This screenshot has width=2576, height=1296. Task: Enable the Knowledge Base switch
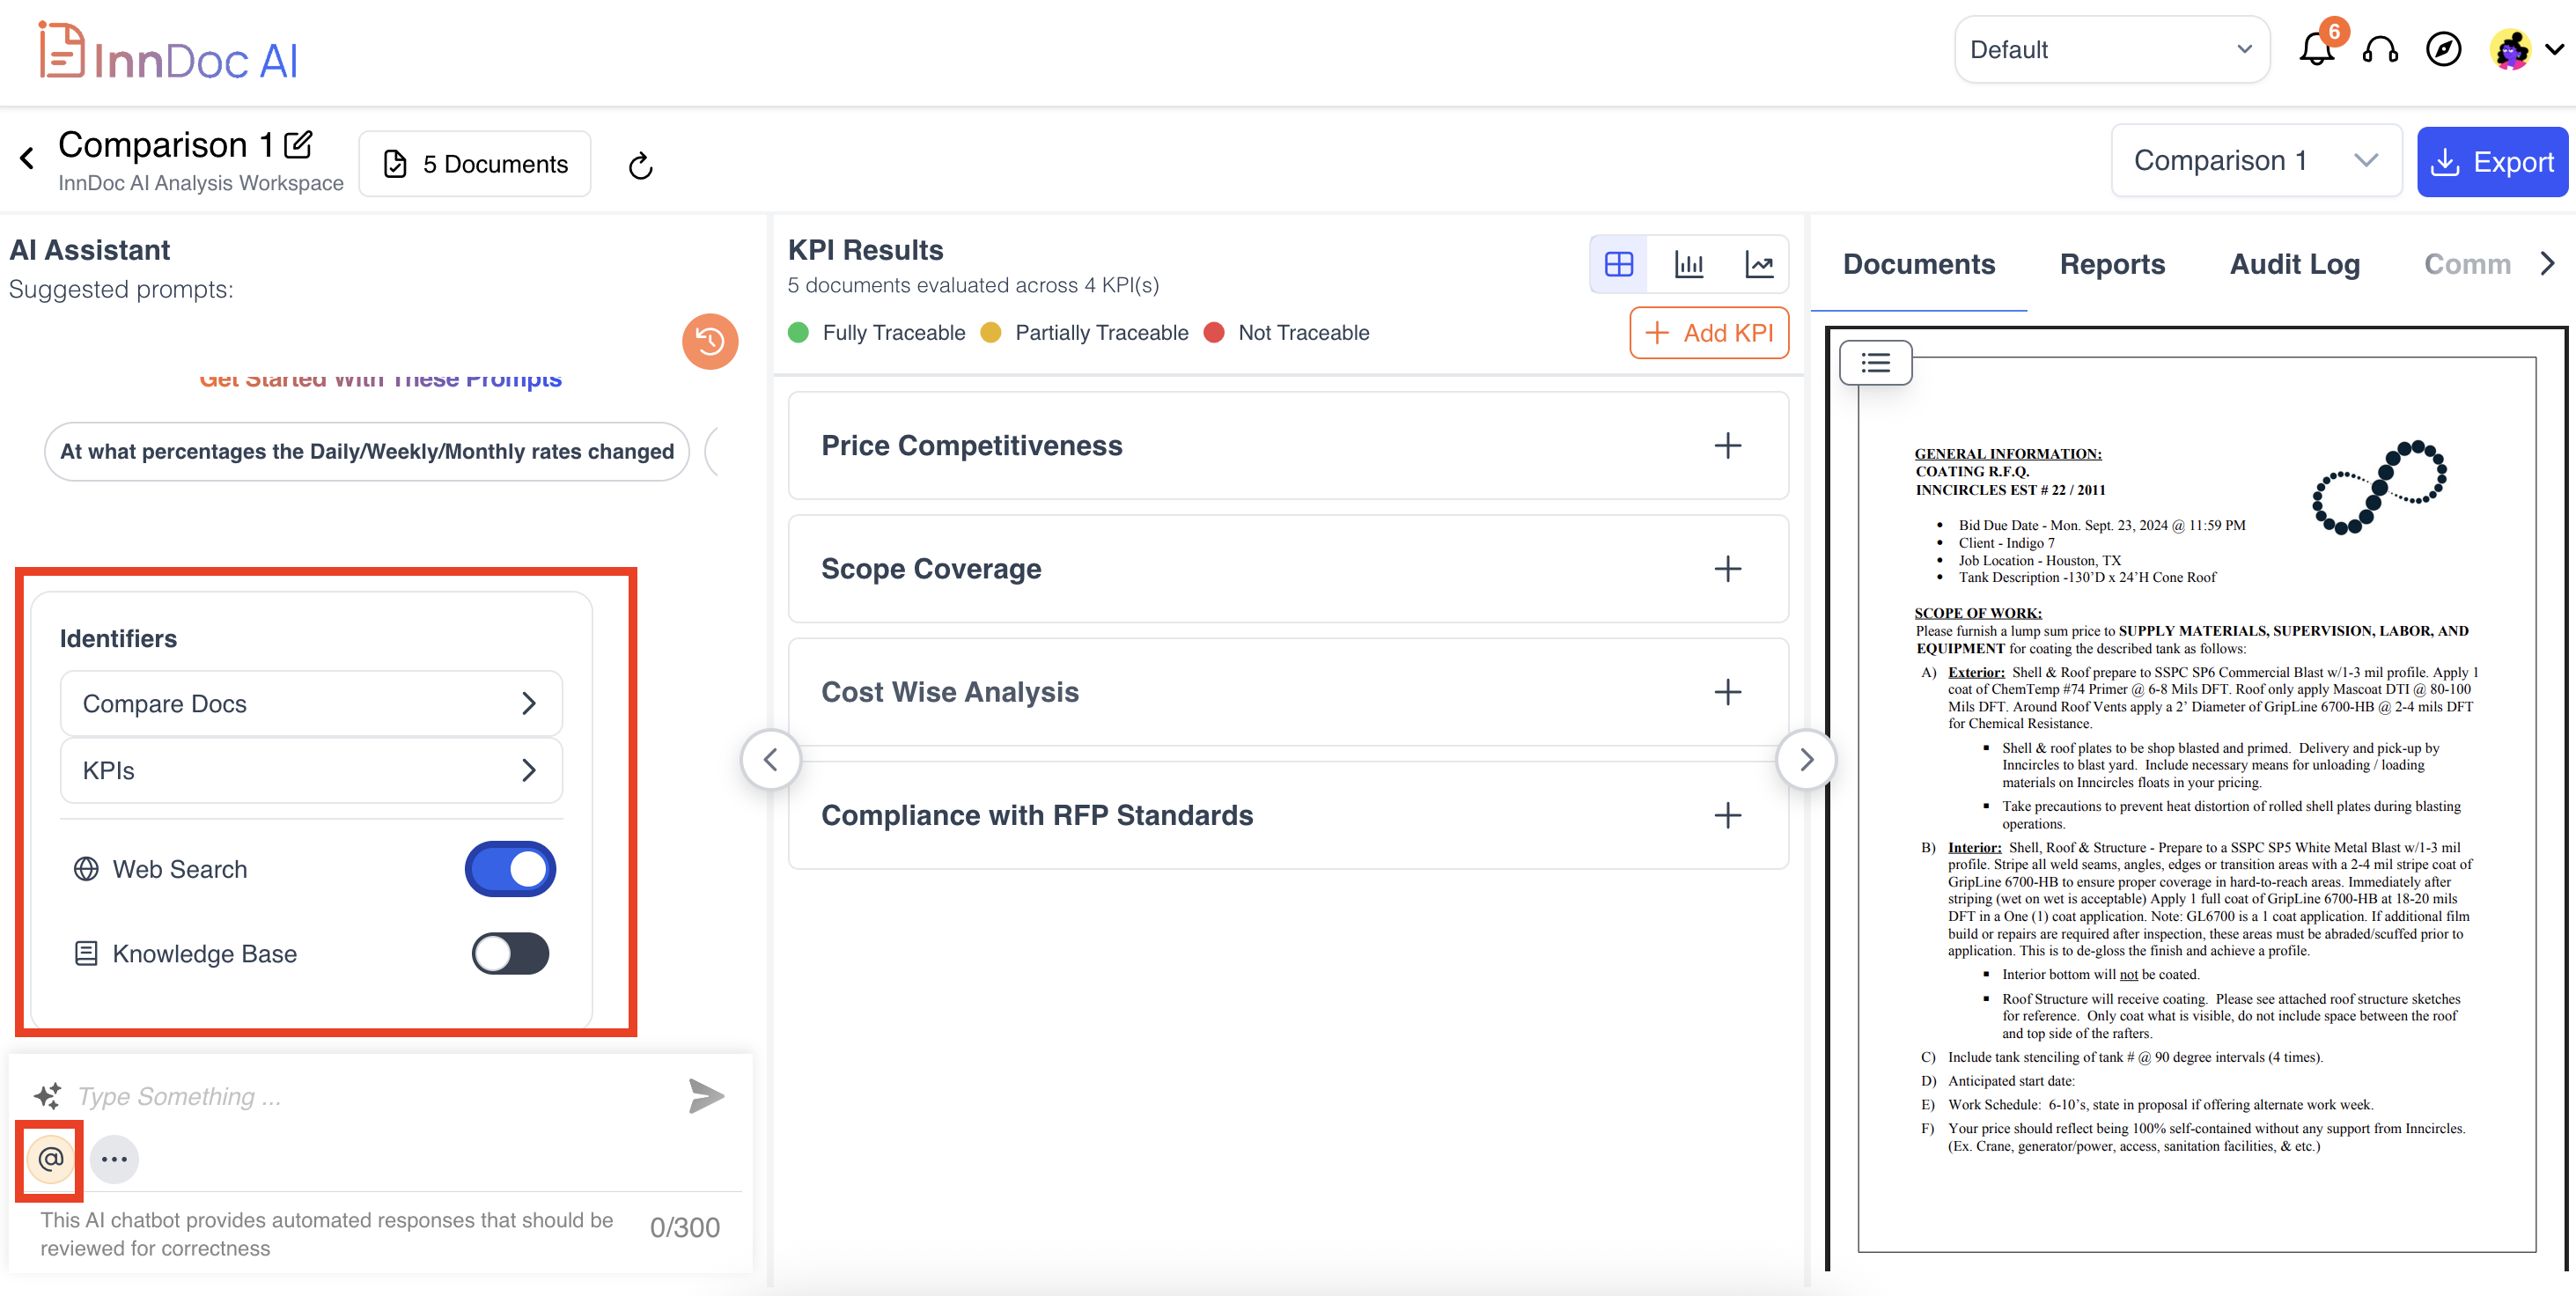tap(510, 953)
